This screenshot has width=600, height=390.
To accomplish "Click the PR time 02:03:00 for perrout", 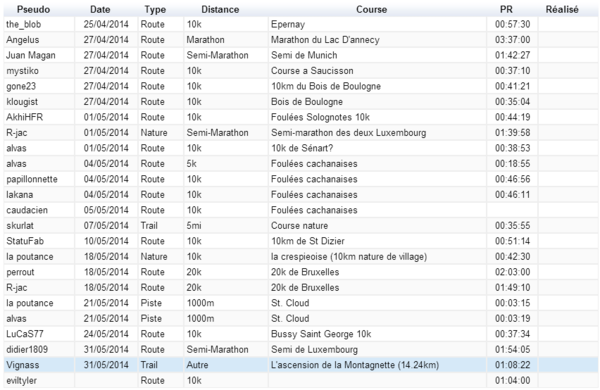I will pyautogui.click(x=512, y=272).
